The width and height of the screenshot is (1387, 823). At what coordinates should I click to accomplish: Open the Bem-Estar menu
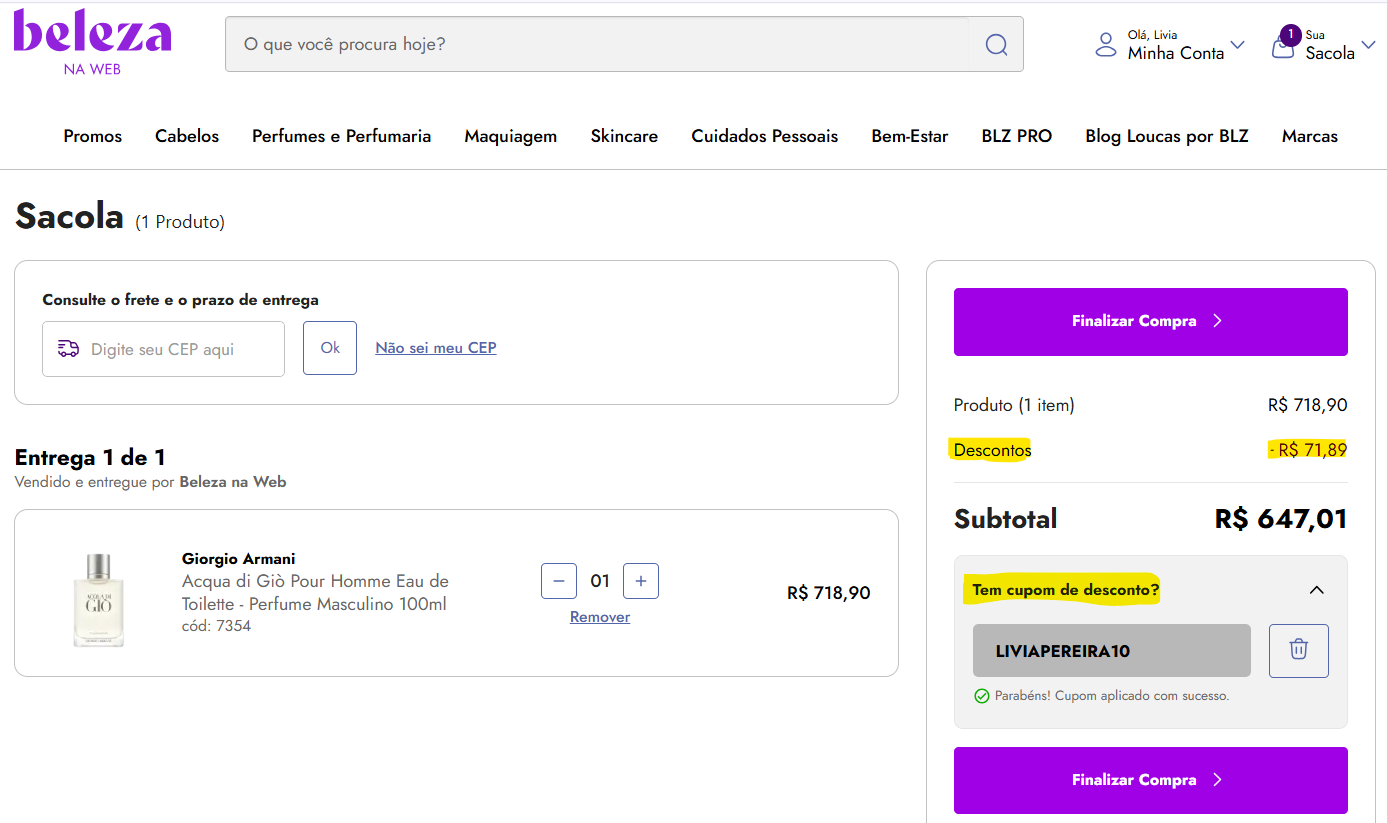click(910, 136)
